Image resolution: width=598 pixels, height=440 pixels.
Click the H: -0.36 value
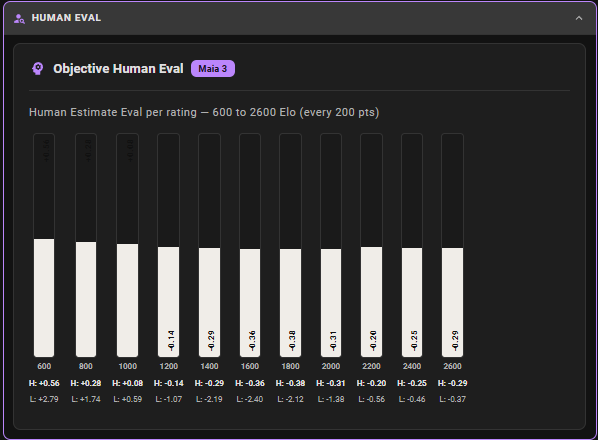click(x=250, y=383)
